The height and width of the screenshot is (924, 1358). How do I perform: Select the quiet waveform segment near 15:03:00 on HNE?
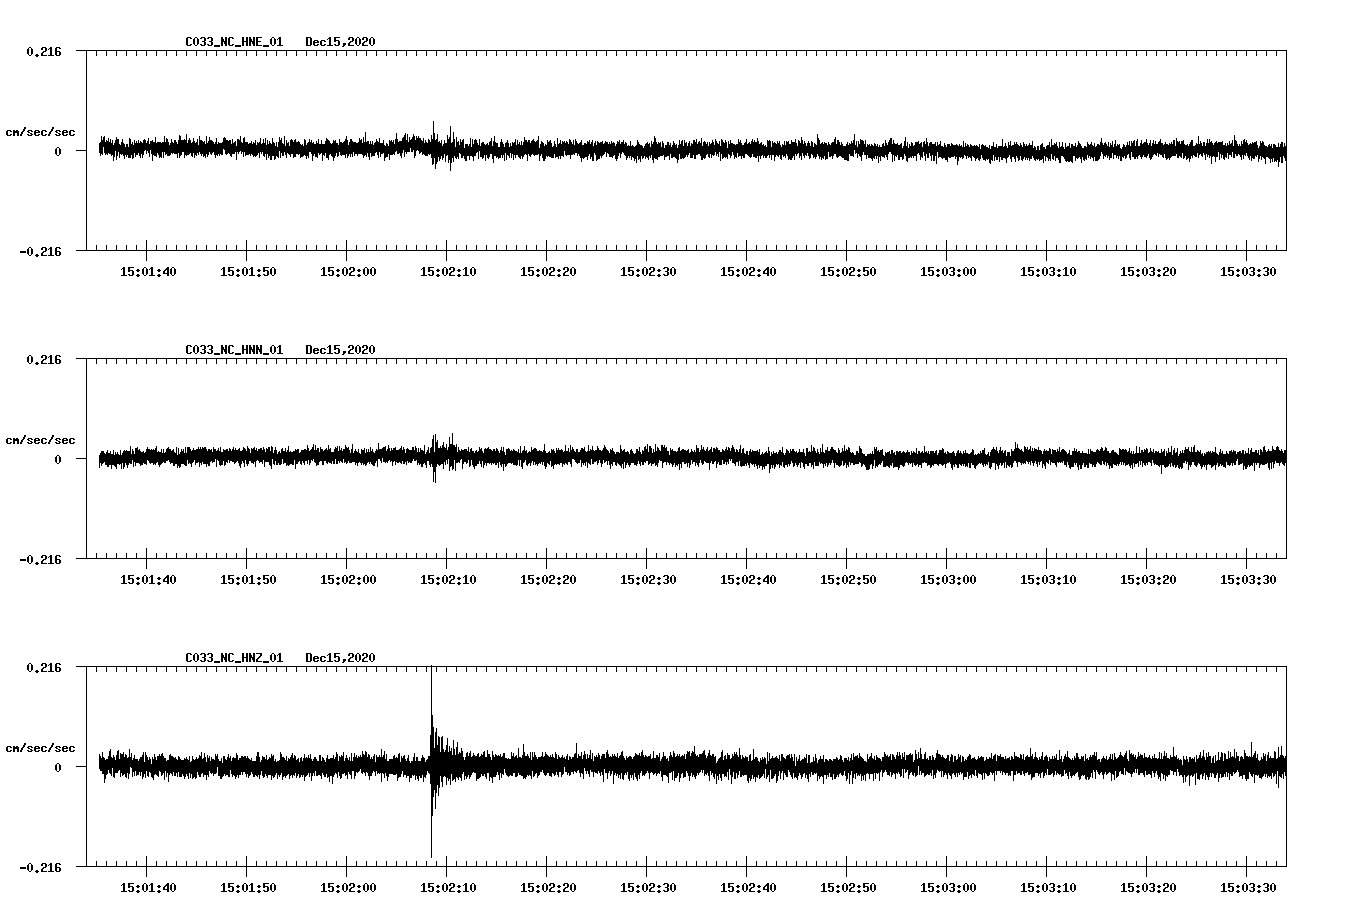tap(950, 150)
